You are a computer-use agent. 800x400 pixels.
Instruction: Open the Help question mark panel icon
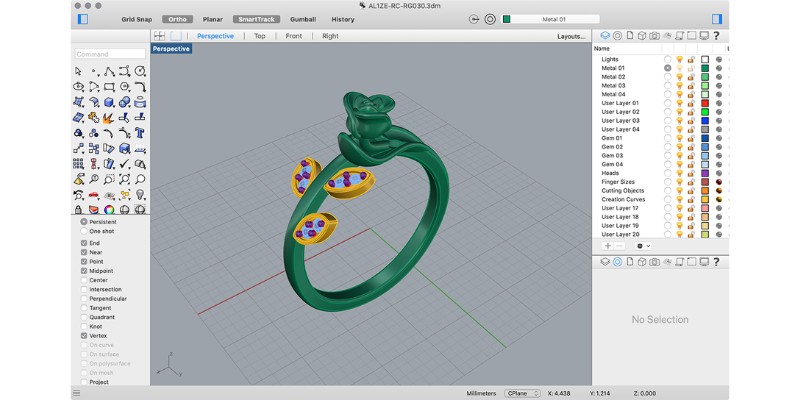(716, 36)
